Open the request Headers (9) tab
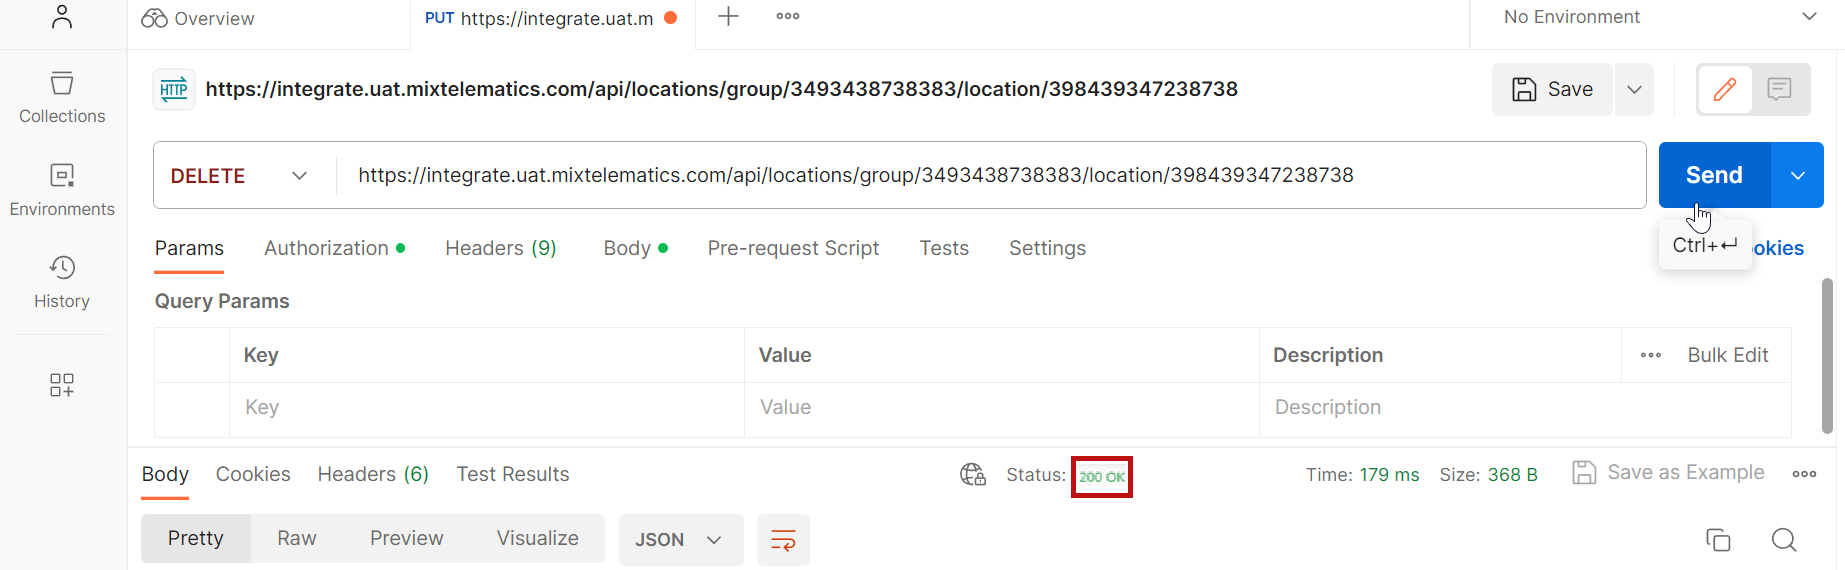Viewport: 1845px width, 570px height. point(501,248)
